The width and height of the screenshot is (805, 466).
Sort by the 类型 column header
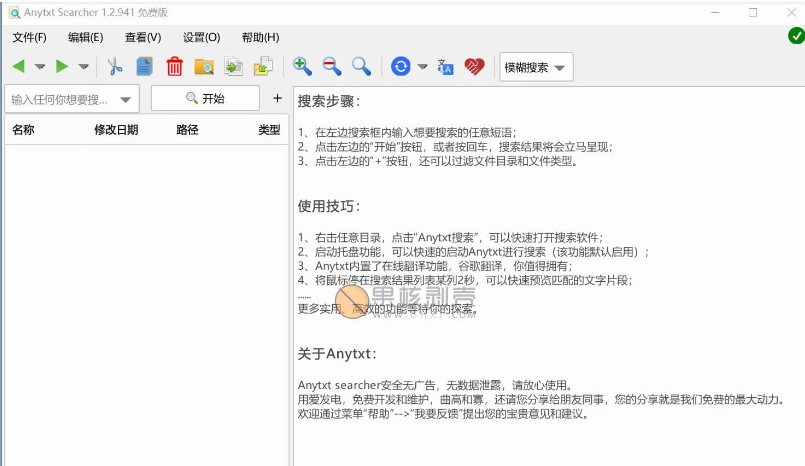click(x=269, y=130)
